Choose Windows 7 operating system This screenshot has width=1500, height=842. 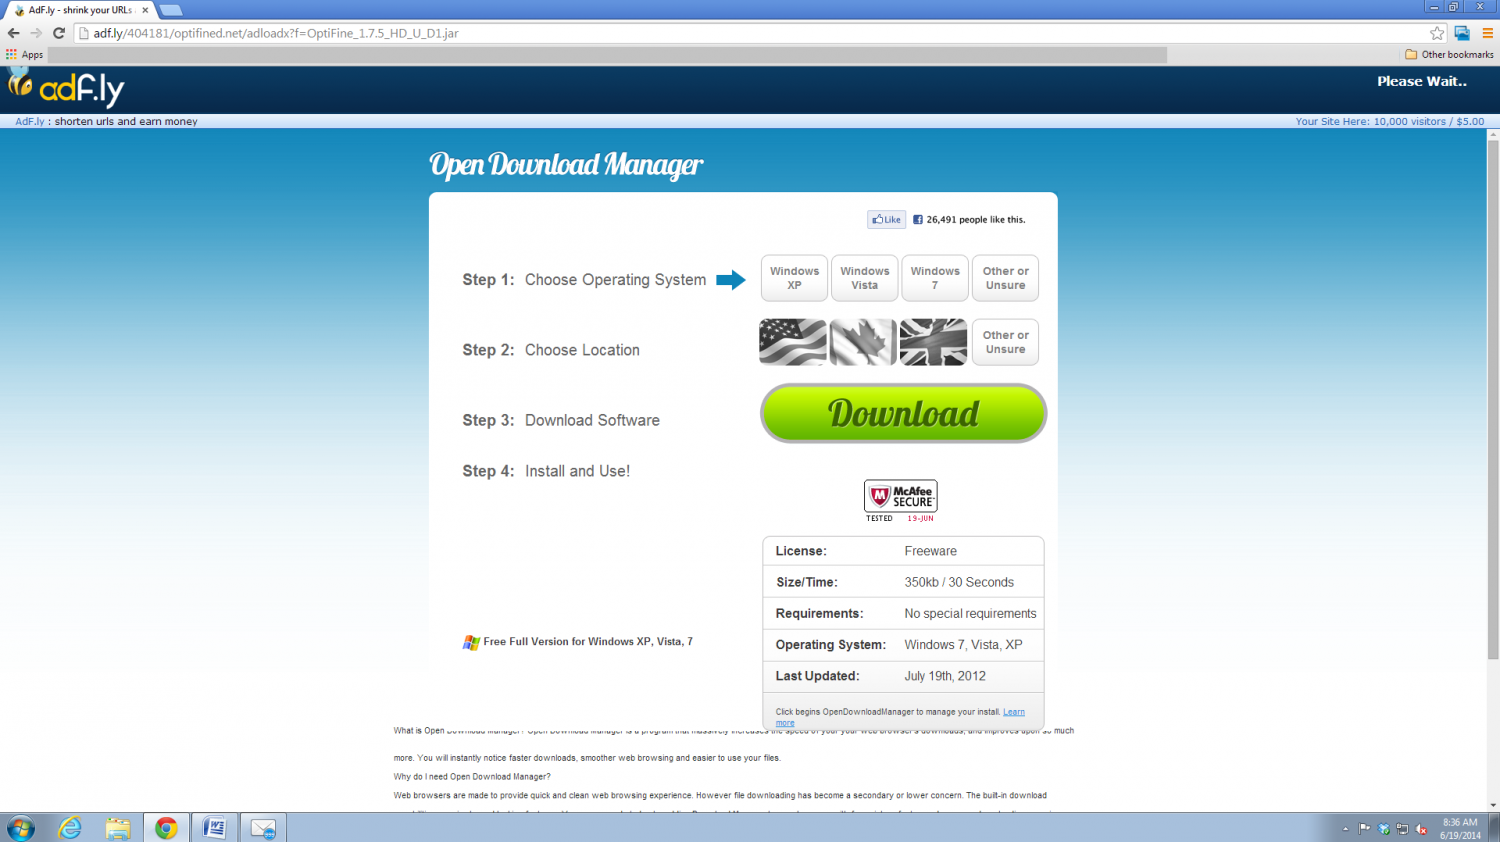click(x=935, y=278)
